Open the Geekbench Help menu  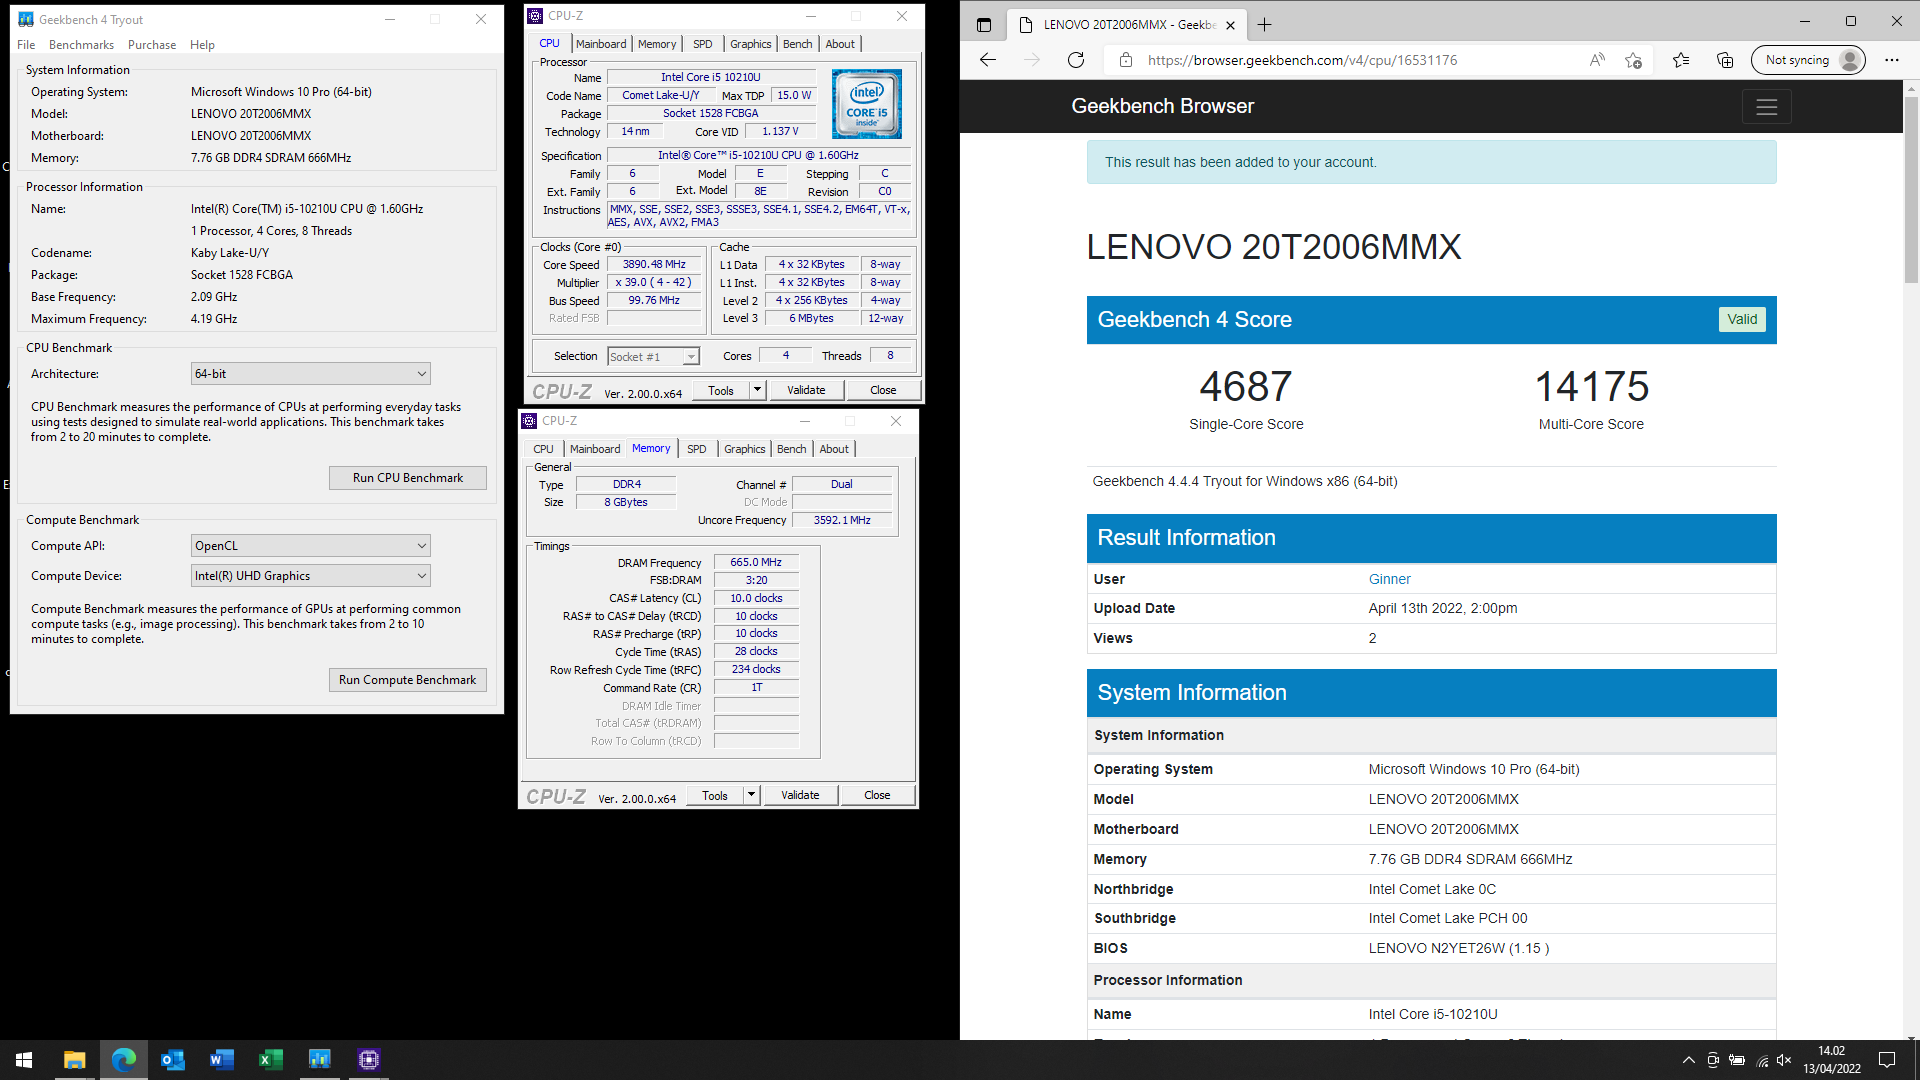click(x=202, y=45)
